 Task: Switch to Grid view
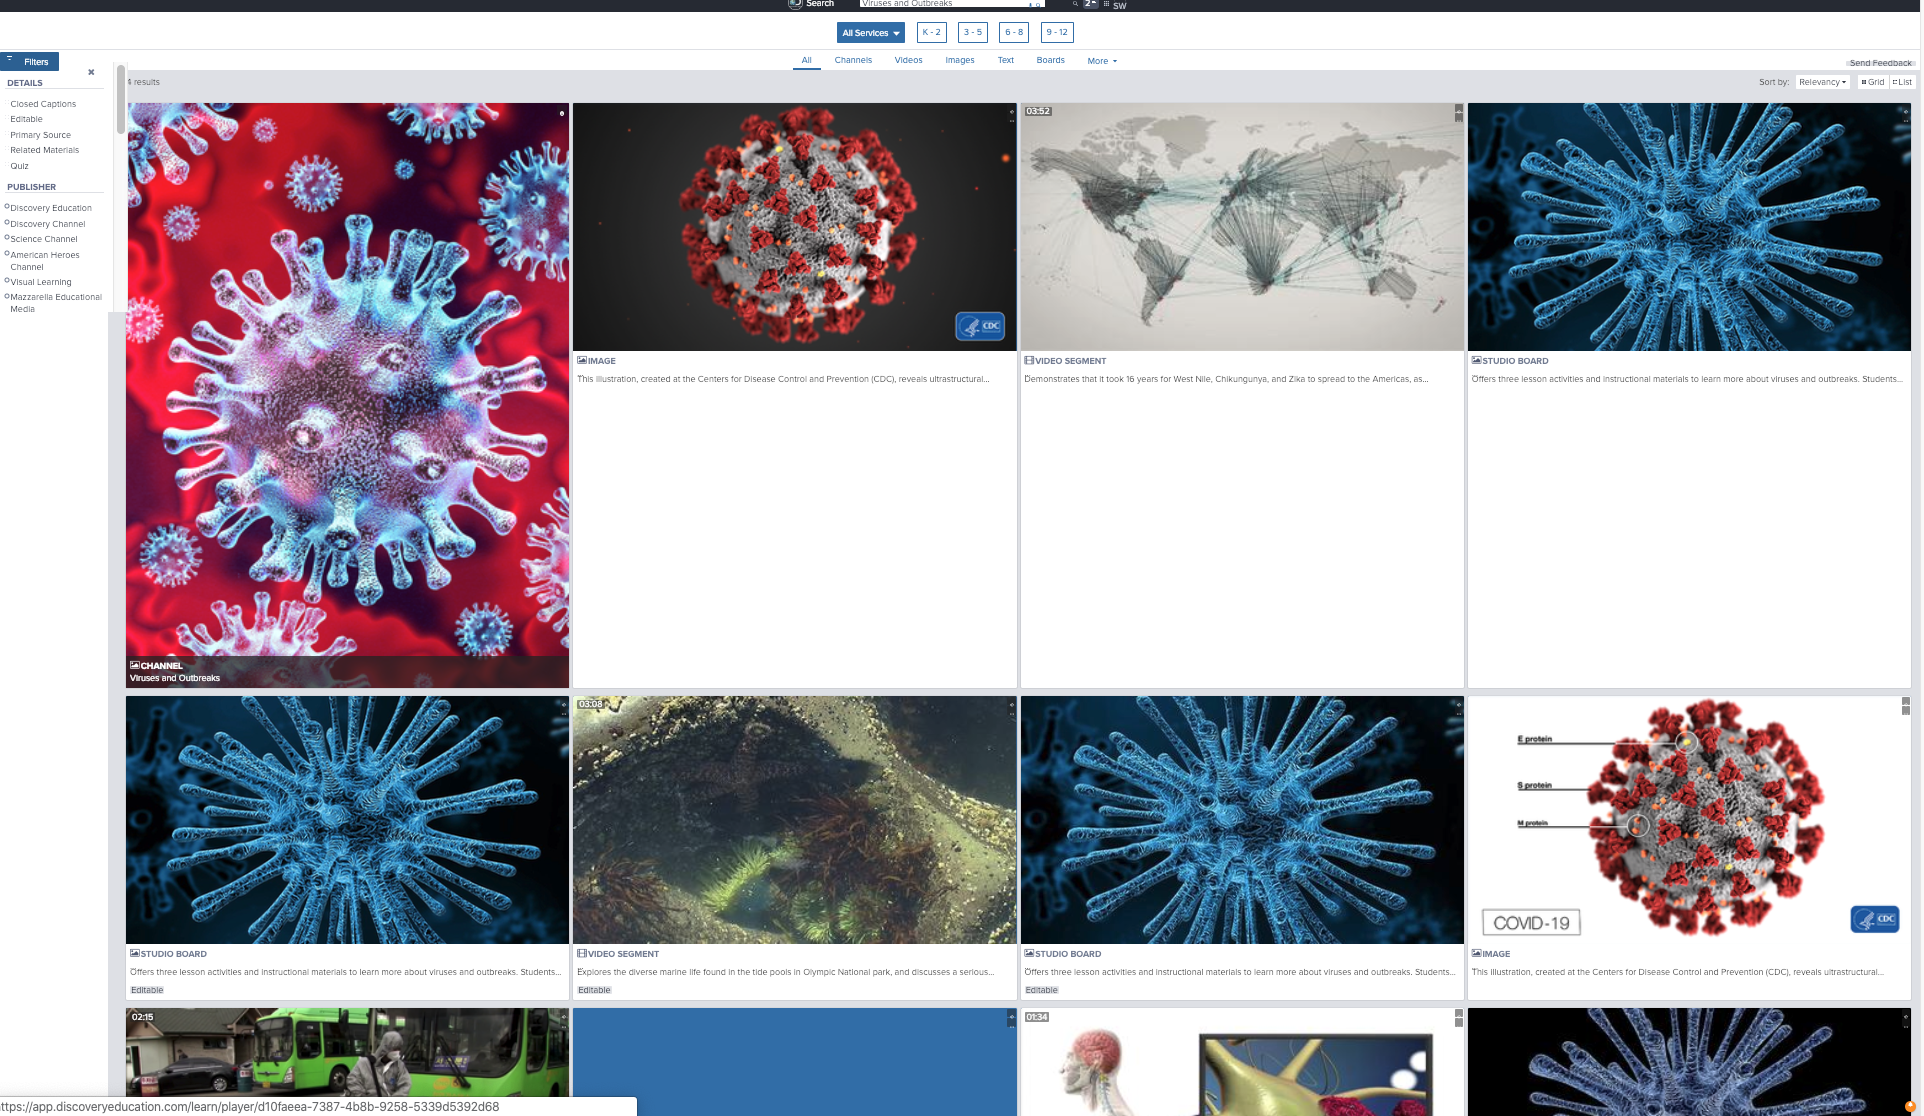pyautogui.click(x=1872, y=82)
